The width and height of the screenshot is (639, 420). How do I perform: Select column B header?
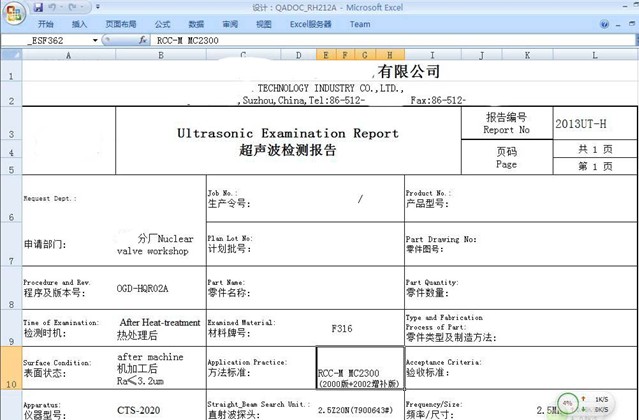point(160,55)
